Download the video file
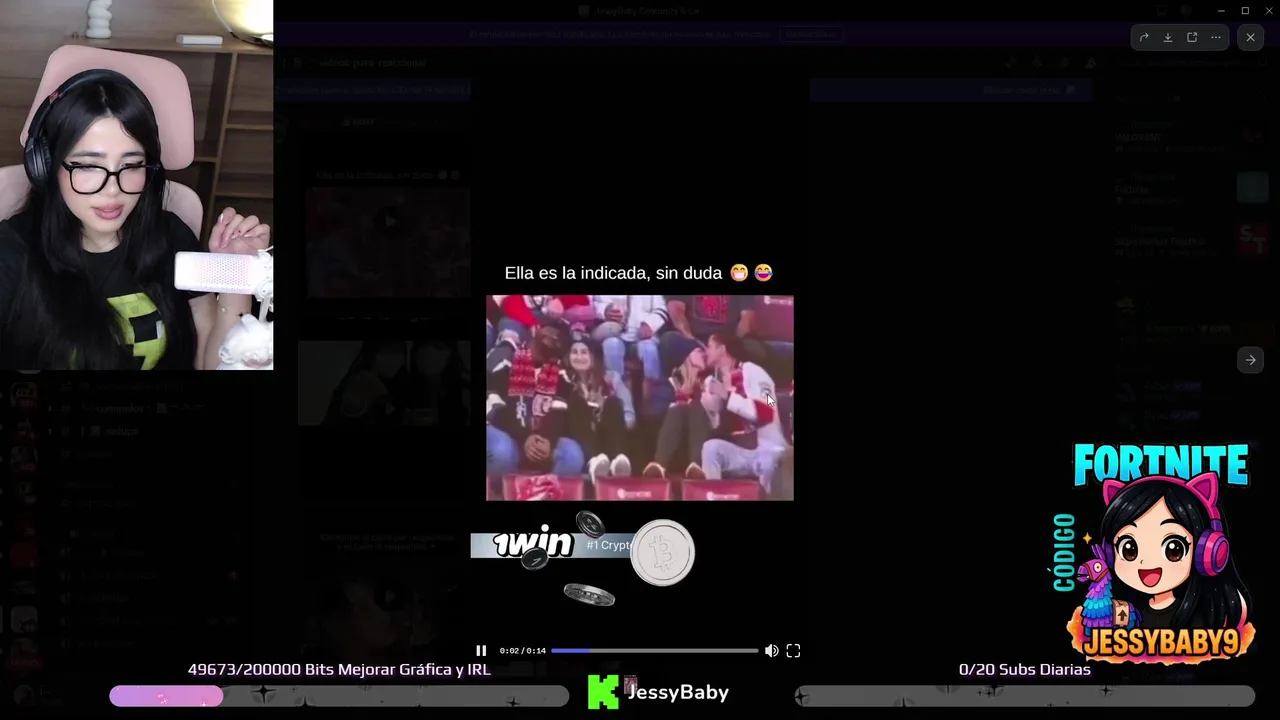This screenshot has width=1280, height=720. (1168, 37)
